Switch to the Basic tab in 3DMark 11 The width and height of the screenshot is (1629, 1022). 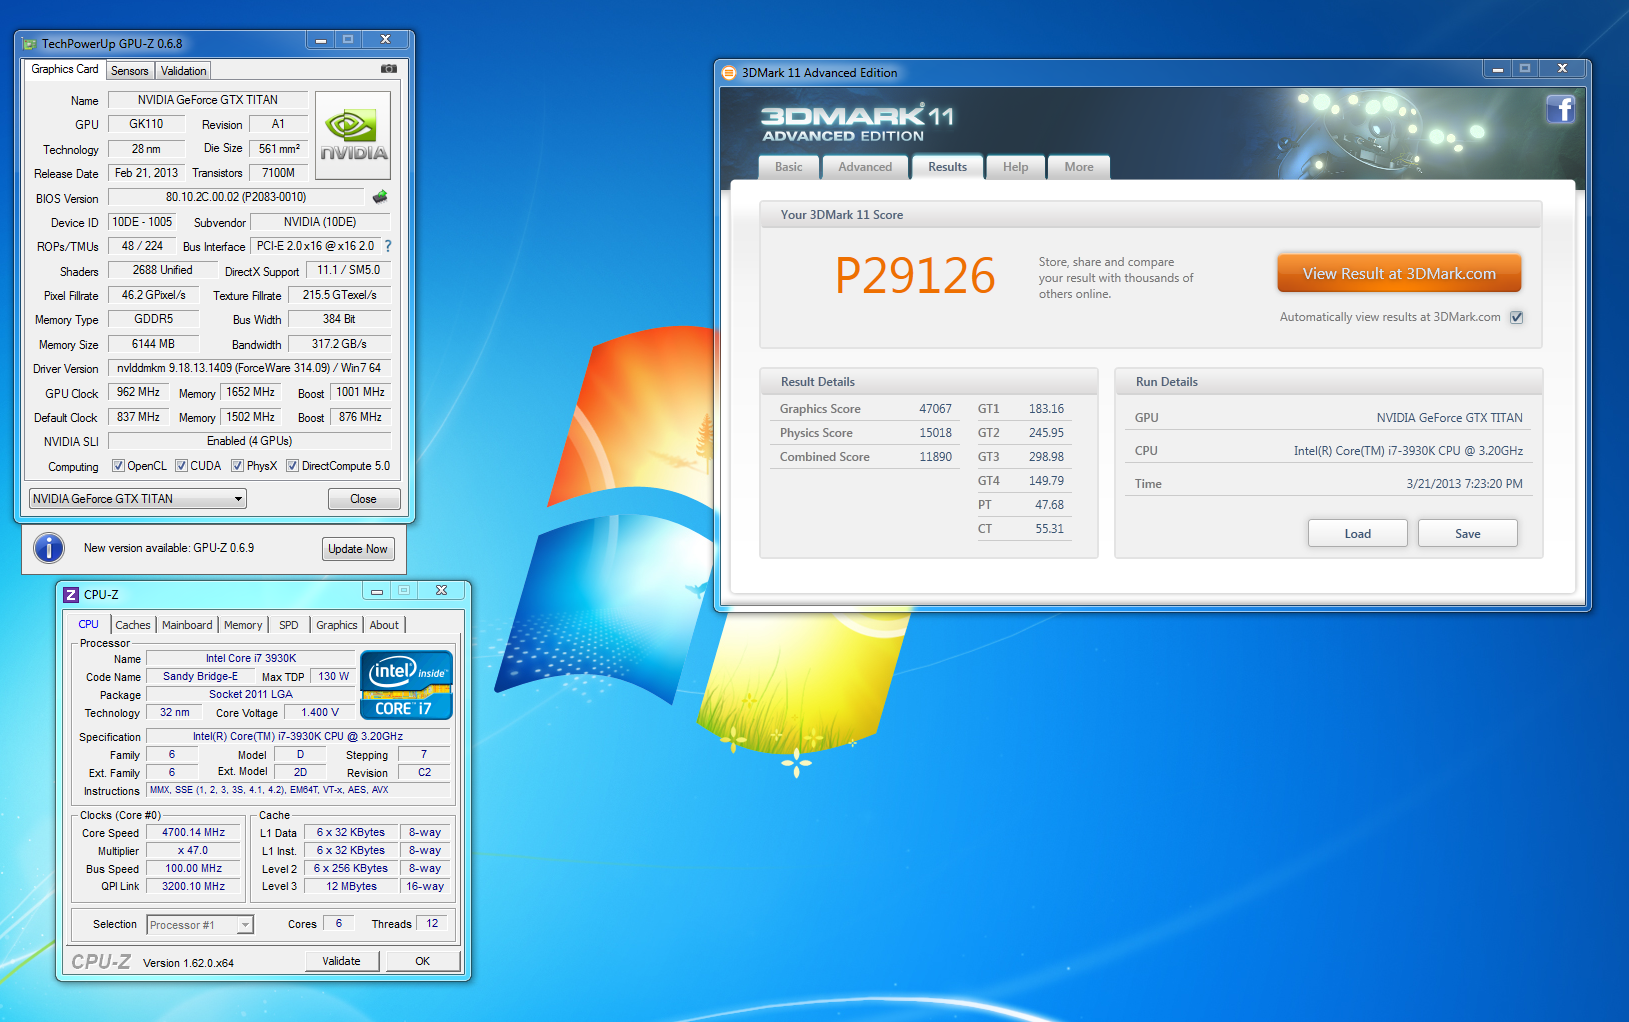[x=789, y=167]
